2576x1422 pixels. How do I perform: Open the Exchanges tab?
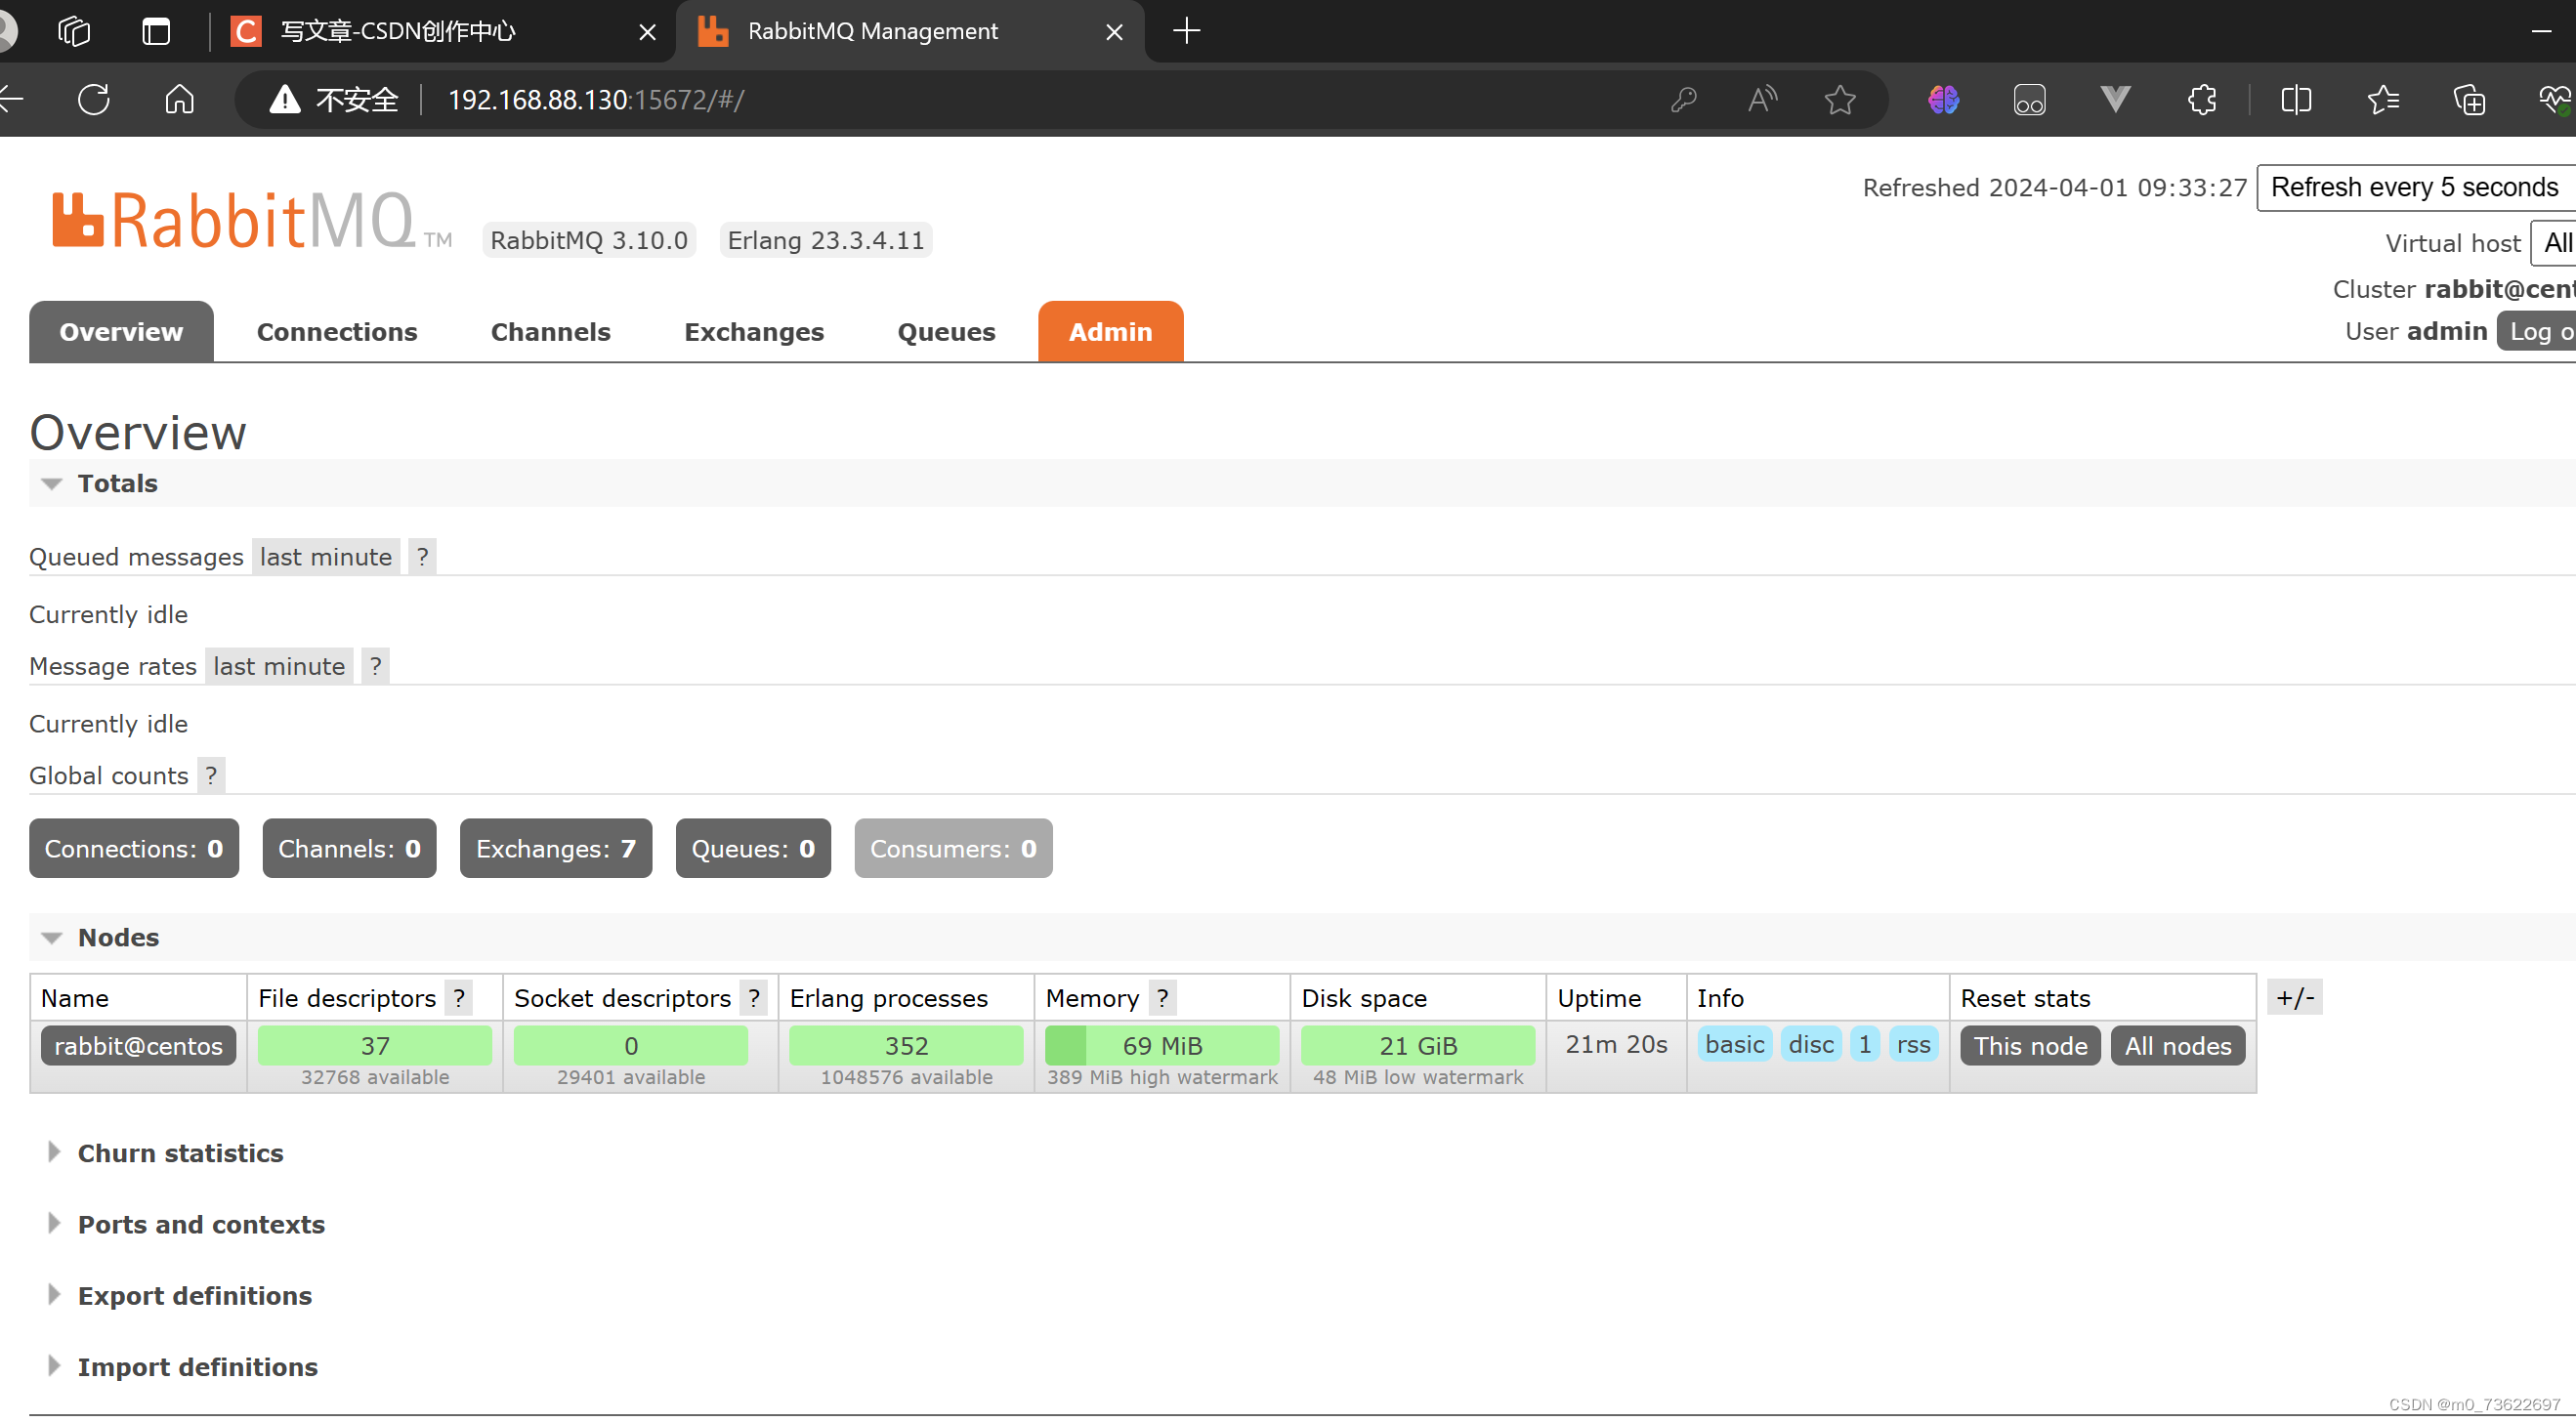754,332
